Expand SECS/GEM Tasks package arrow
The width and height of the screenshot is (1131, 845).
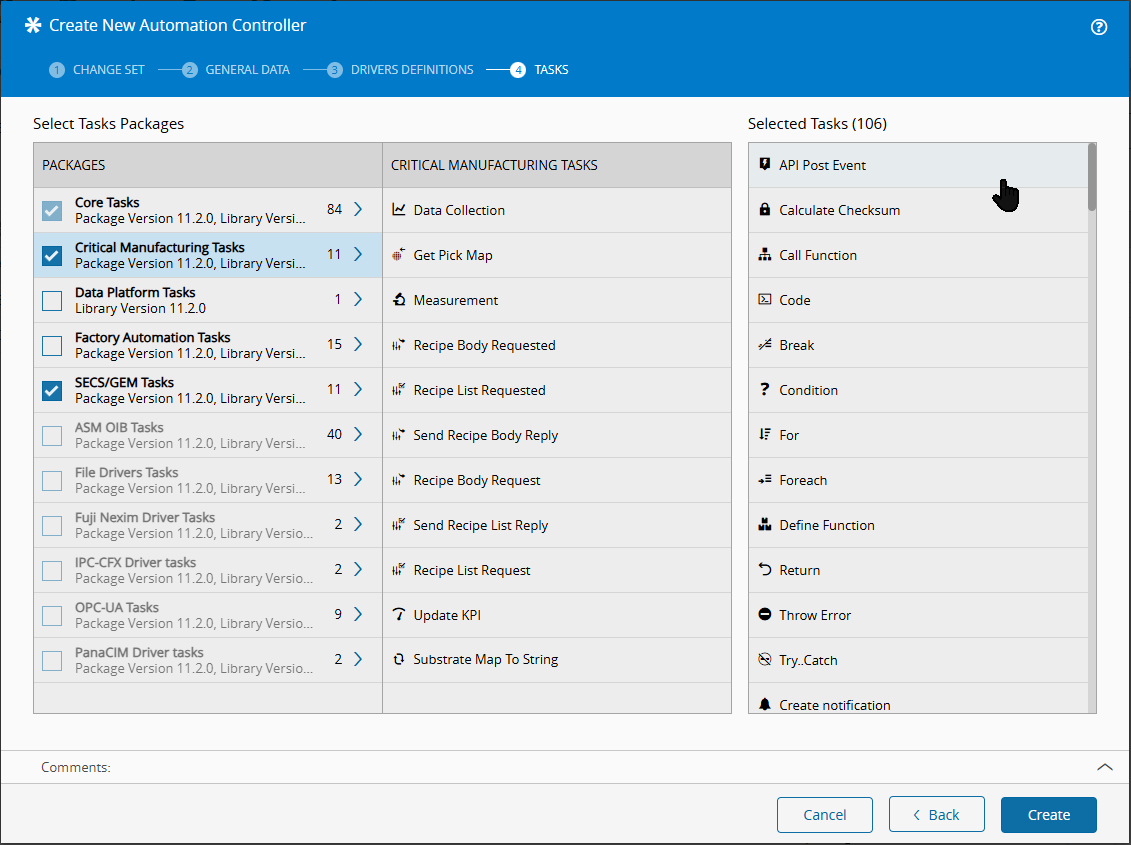tap(358, 390)
